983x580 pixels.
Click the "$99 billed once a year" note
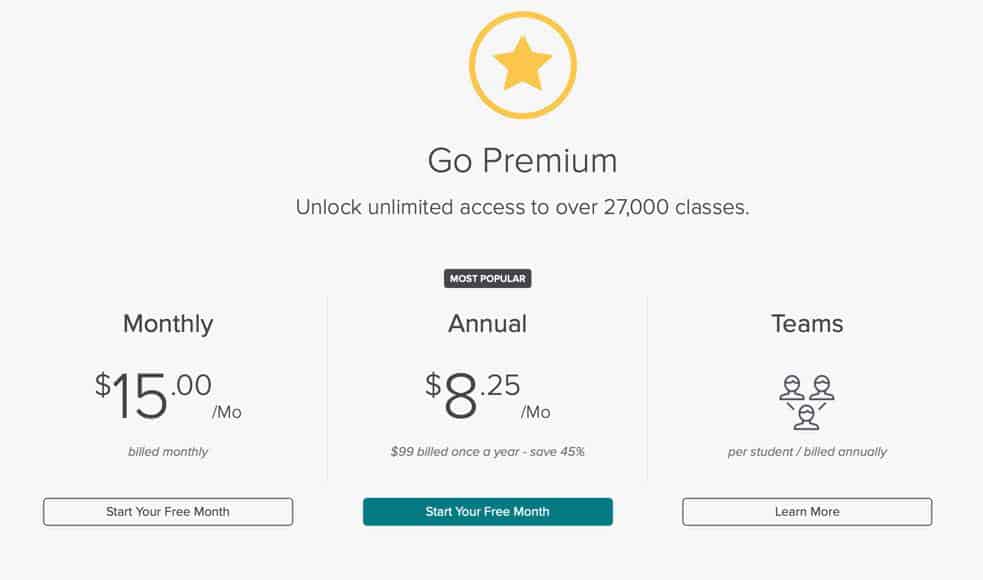click(x=487, y=452)
